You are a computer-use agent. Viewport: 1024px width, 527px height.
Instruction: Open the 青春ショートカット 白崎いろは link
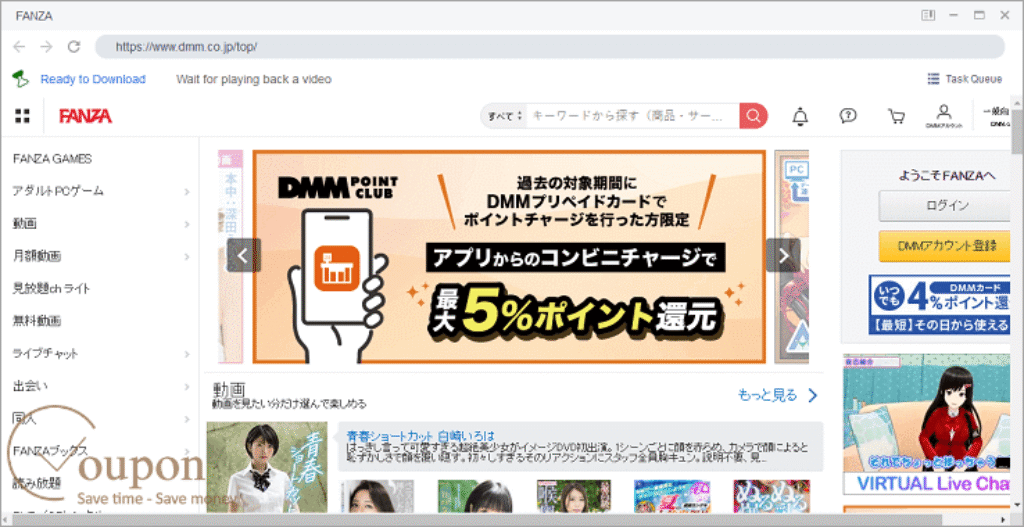420,435
